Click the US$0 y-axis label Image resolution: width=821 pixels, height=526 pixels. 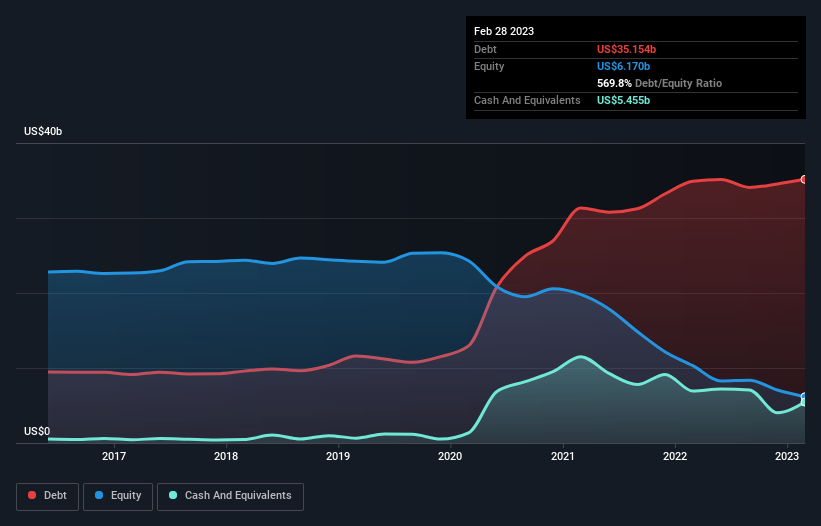[37, 431]
